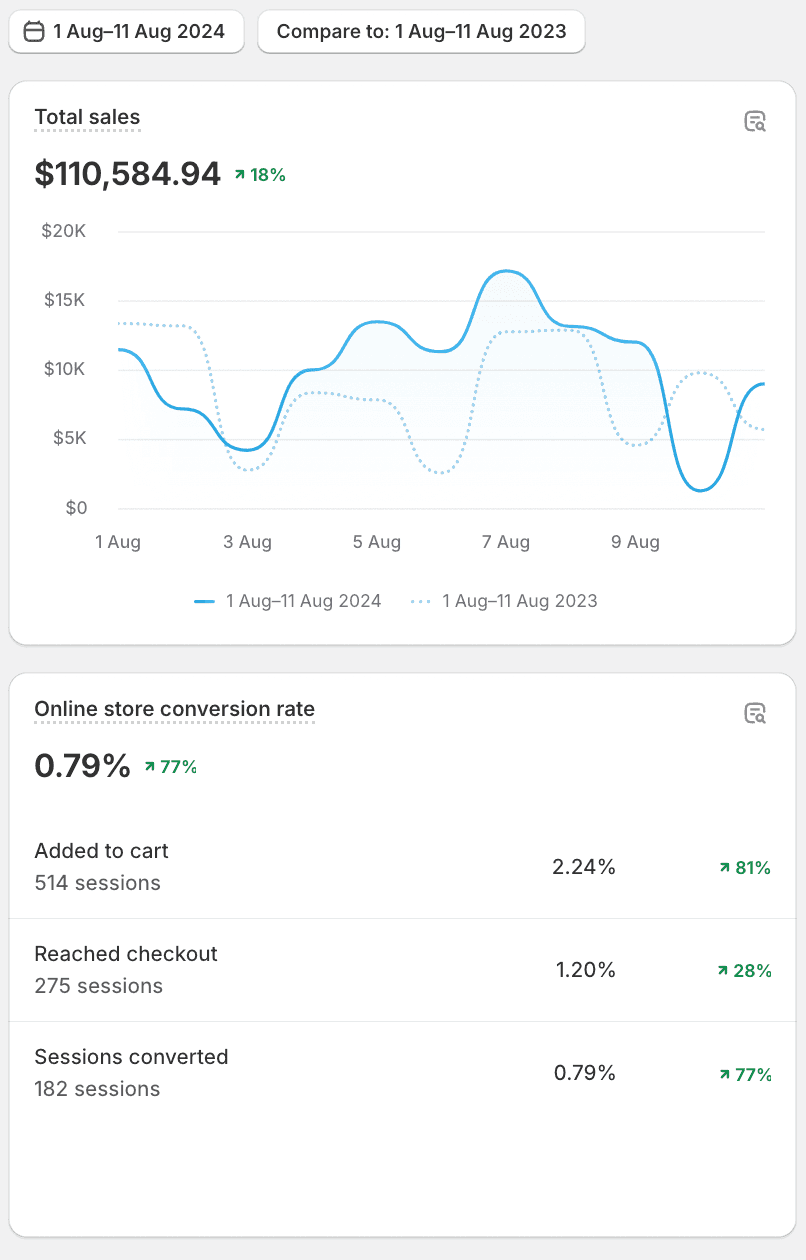This screenshot has width=806, height=1260.
Task: Open the report icon on the Conversion rate card
Action: pyautogui.click(x=755, y=713)
